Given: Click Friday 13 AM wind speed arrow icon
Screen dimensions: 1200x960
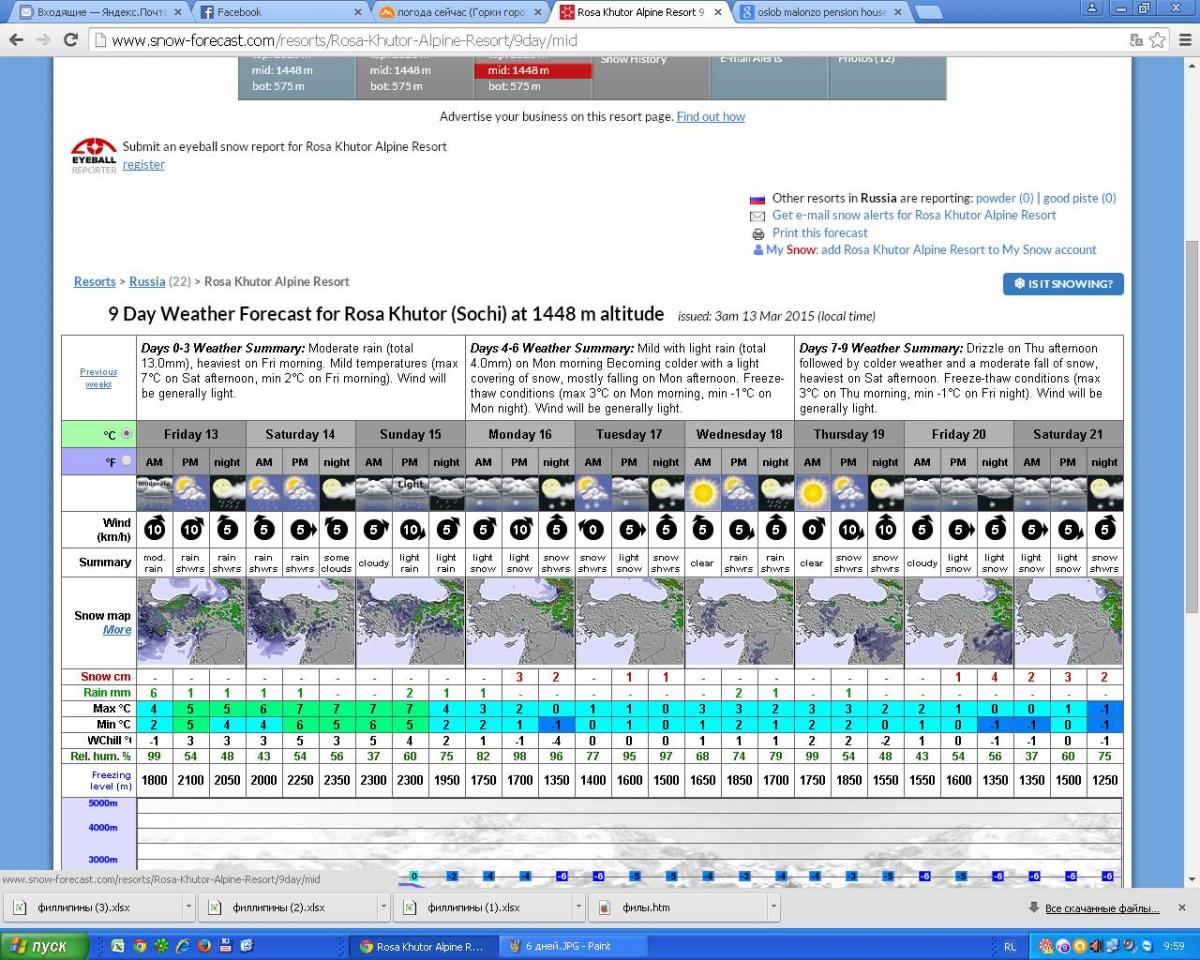Looking at the screenshot, I should tap(155, 529).
